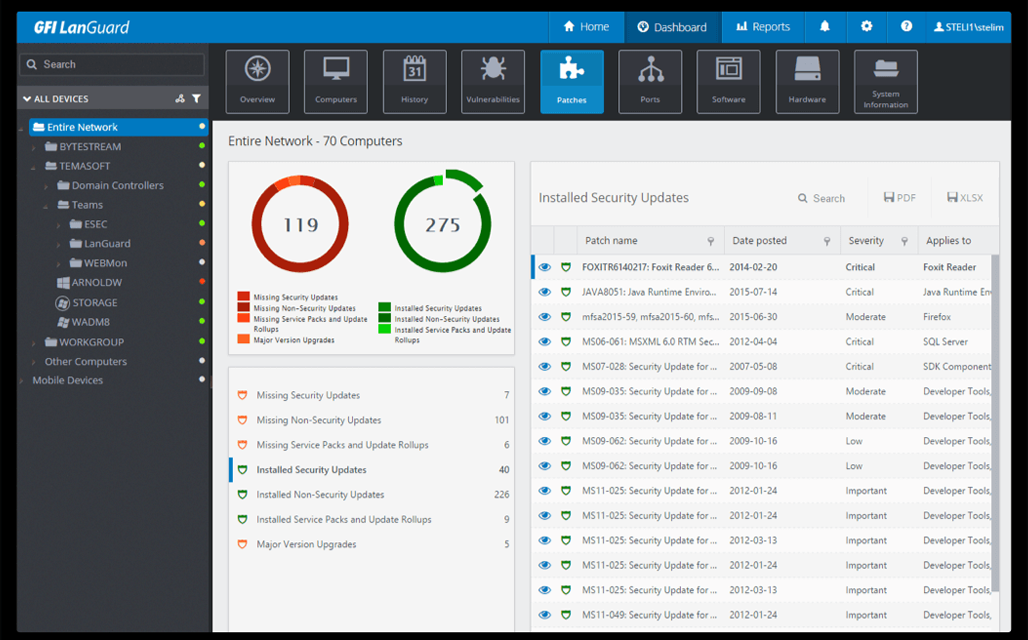Toggle eye icon for FOXITTR6140217 patch row
1028x640 pixels.
[545, 267]
